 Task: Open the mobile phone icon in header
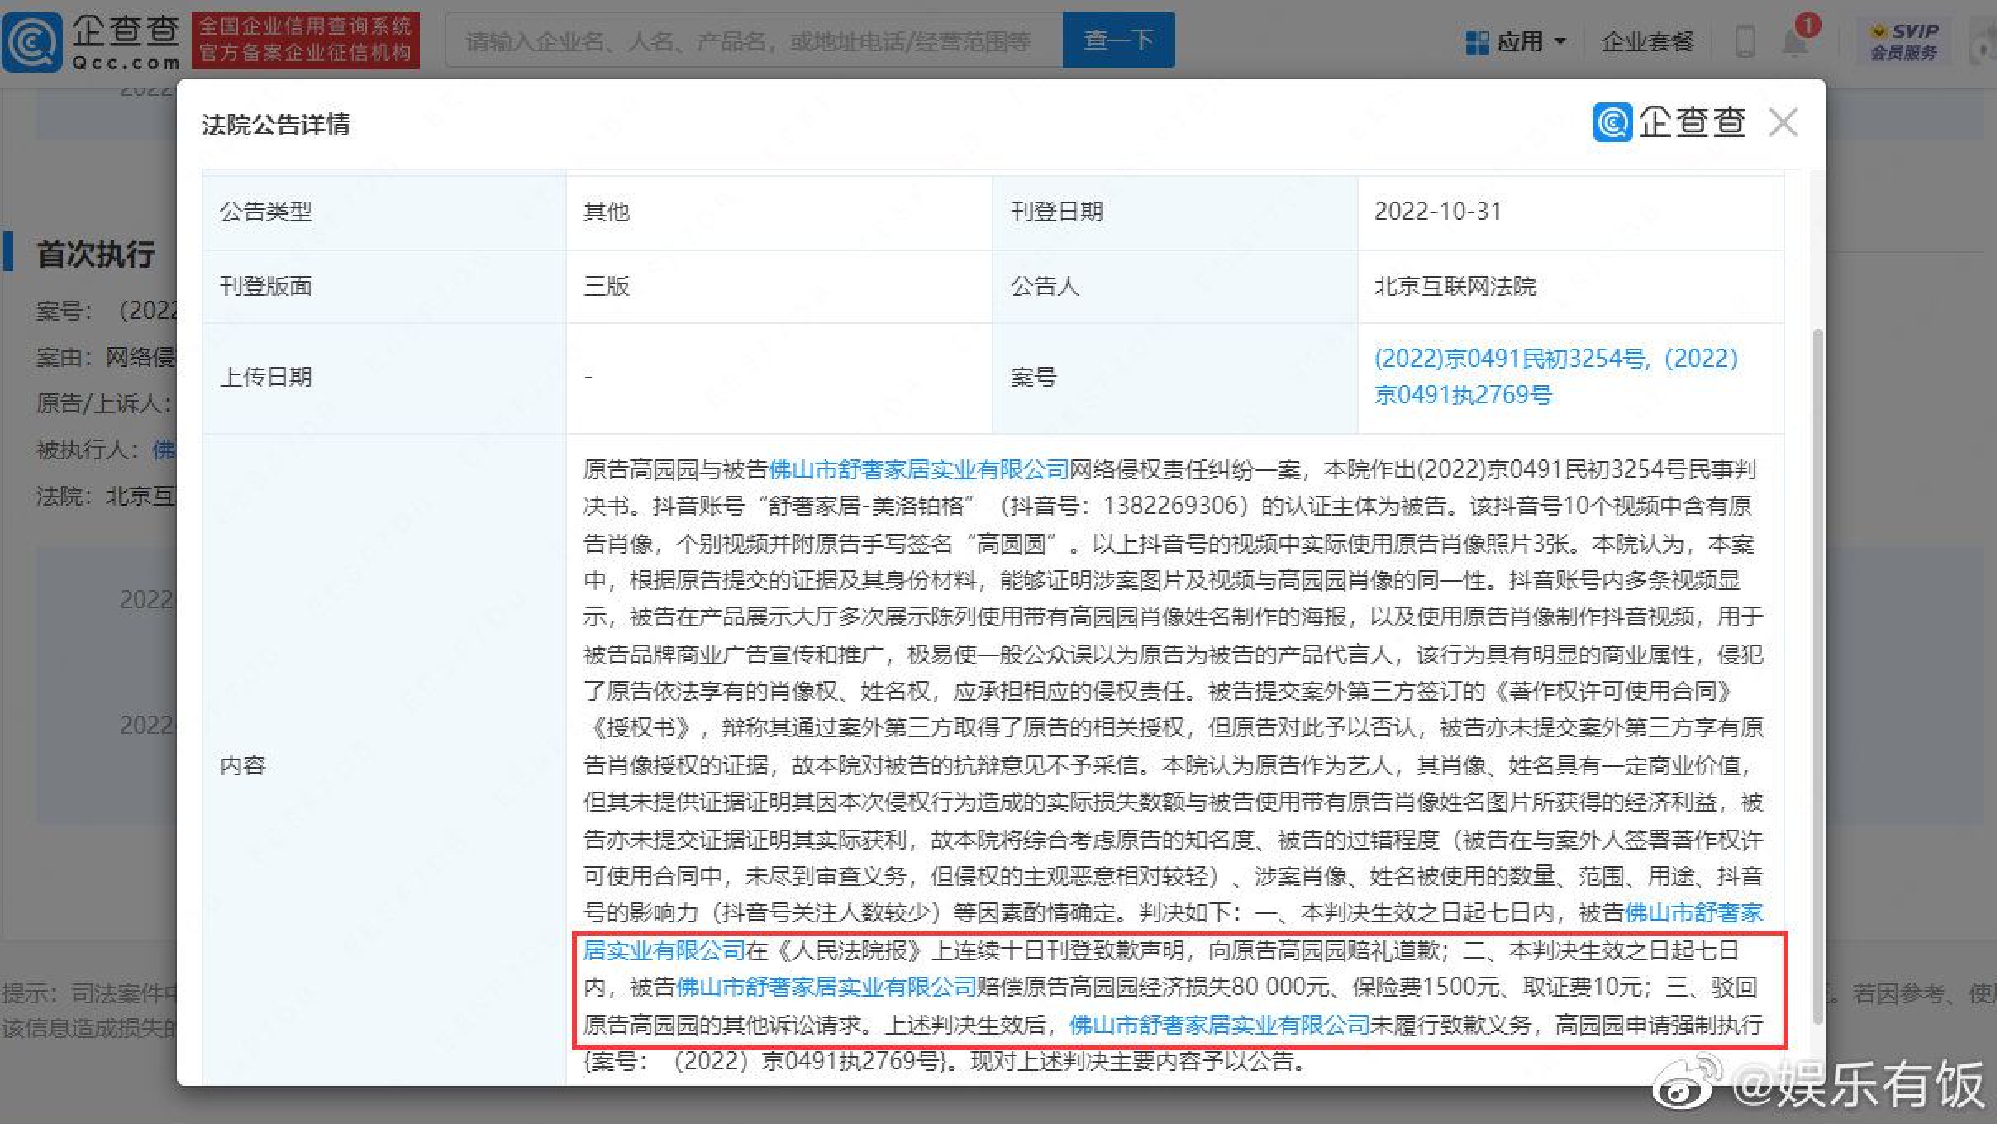1745,42
